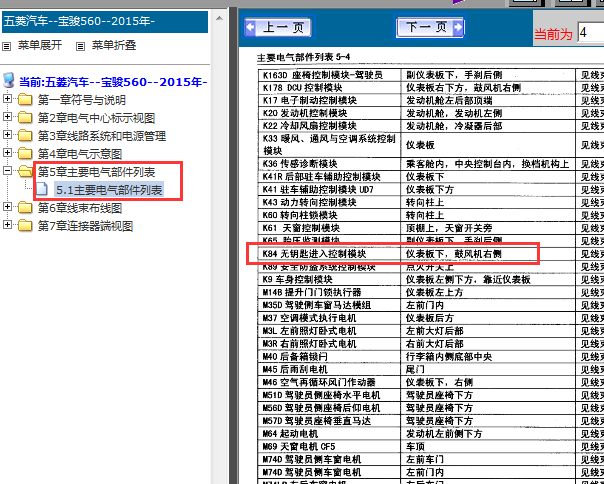This screenshot has height=484, width=604.
Task: Expand the 第一章符号与说明 tree node
Action: tap(7, 99)
